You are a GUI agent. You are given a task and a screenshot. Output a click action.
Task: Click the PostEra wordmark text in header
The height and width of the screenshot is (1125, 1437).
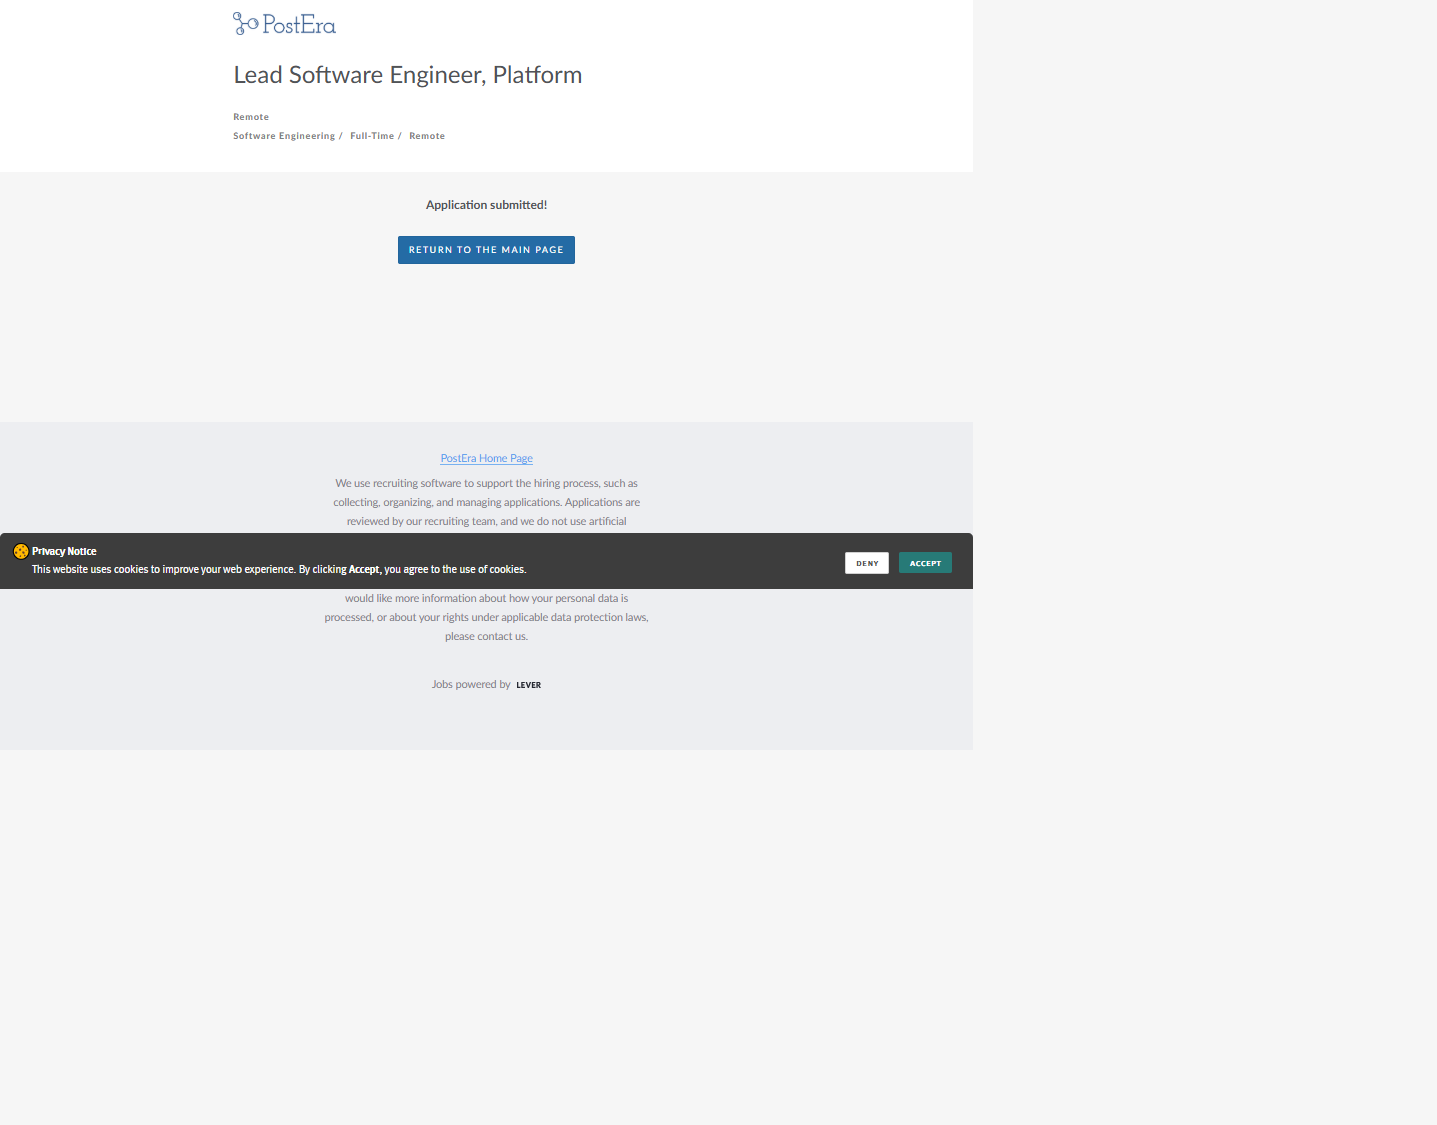299,25
